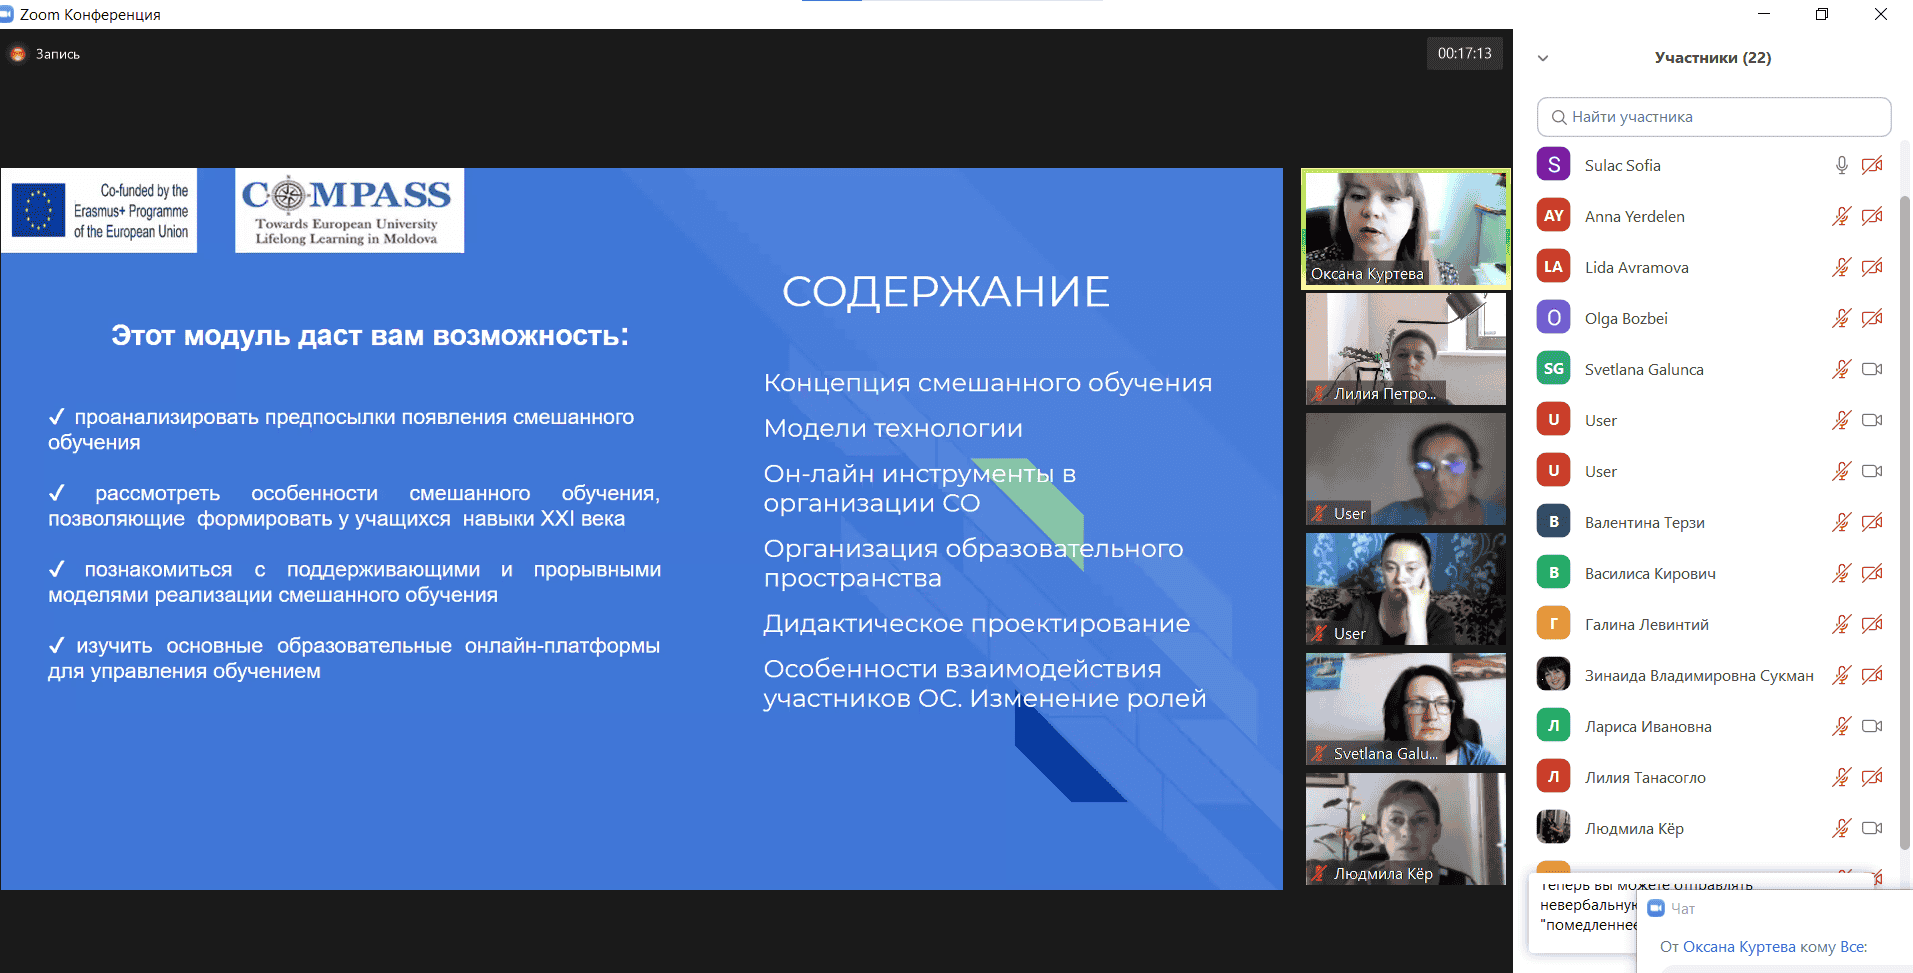Select Лилия Танасогло in participant list
The height and width of the screenshot is (973, 1913).
[x=1644, y=777]
